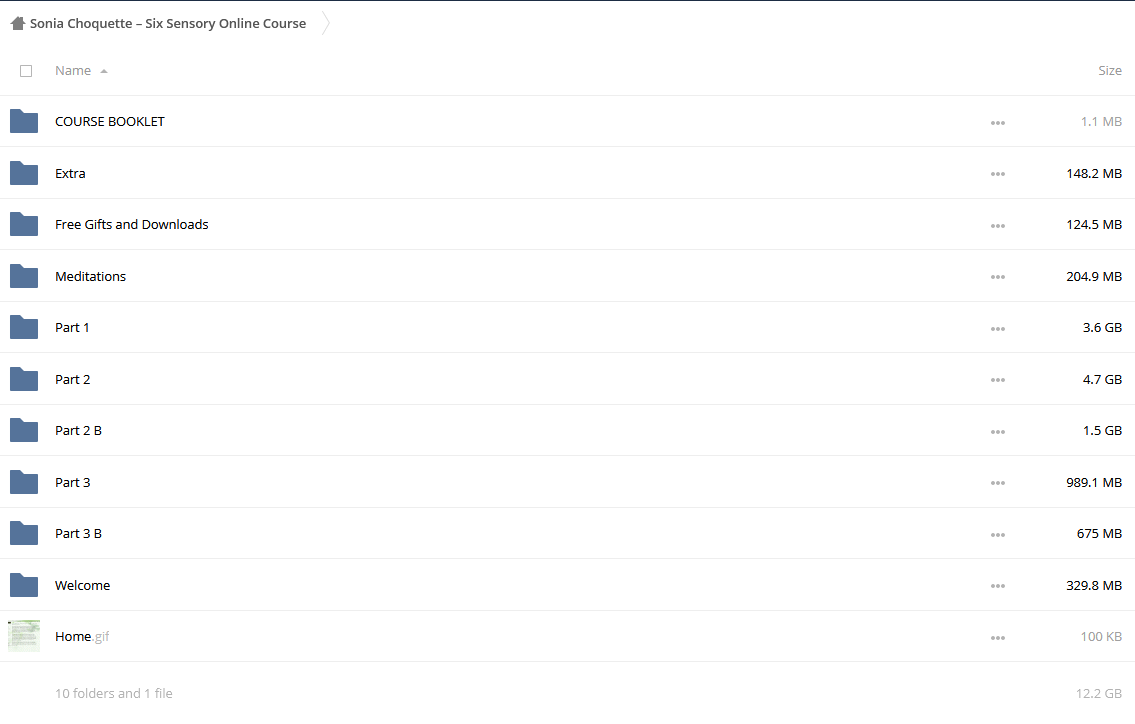The height and width of the screenshot is (724, 1135).
Task: Click the home icon in the breadcrumb
Action: click(18, 23)
